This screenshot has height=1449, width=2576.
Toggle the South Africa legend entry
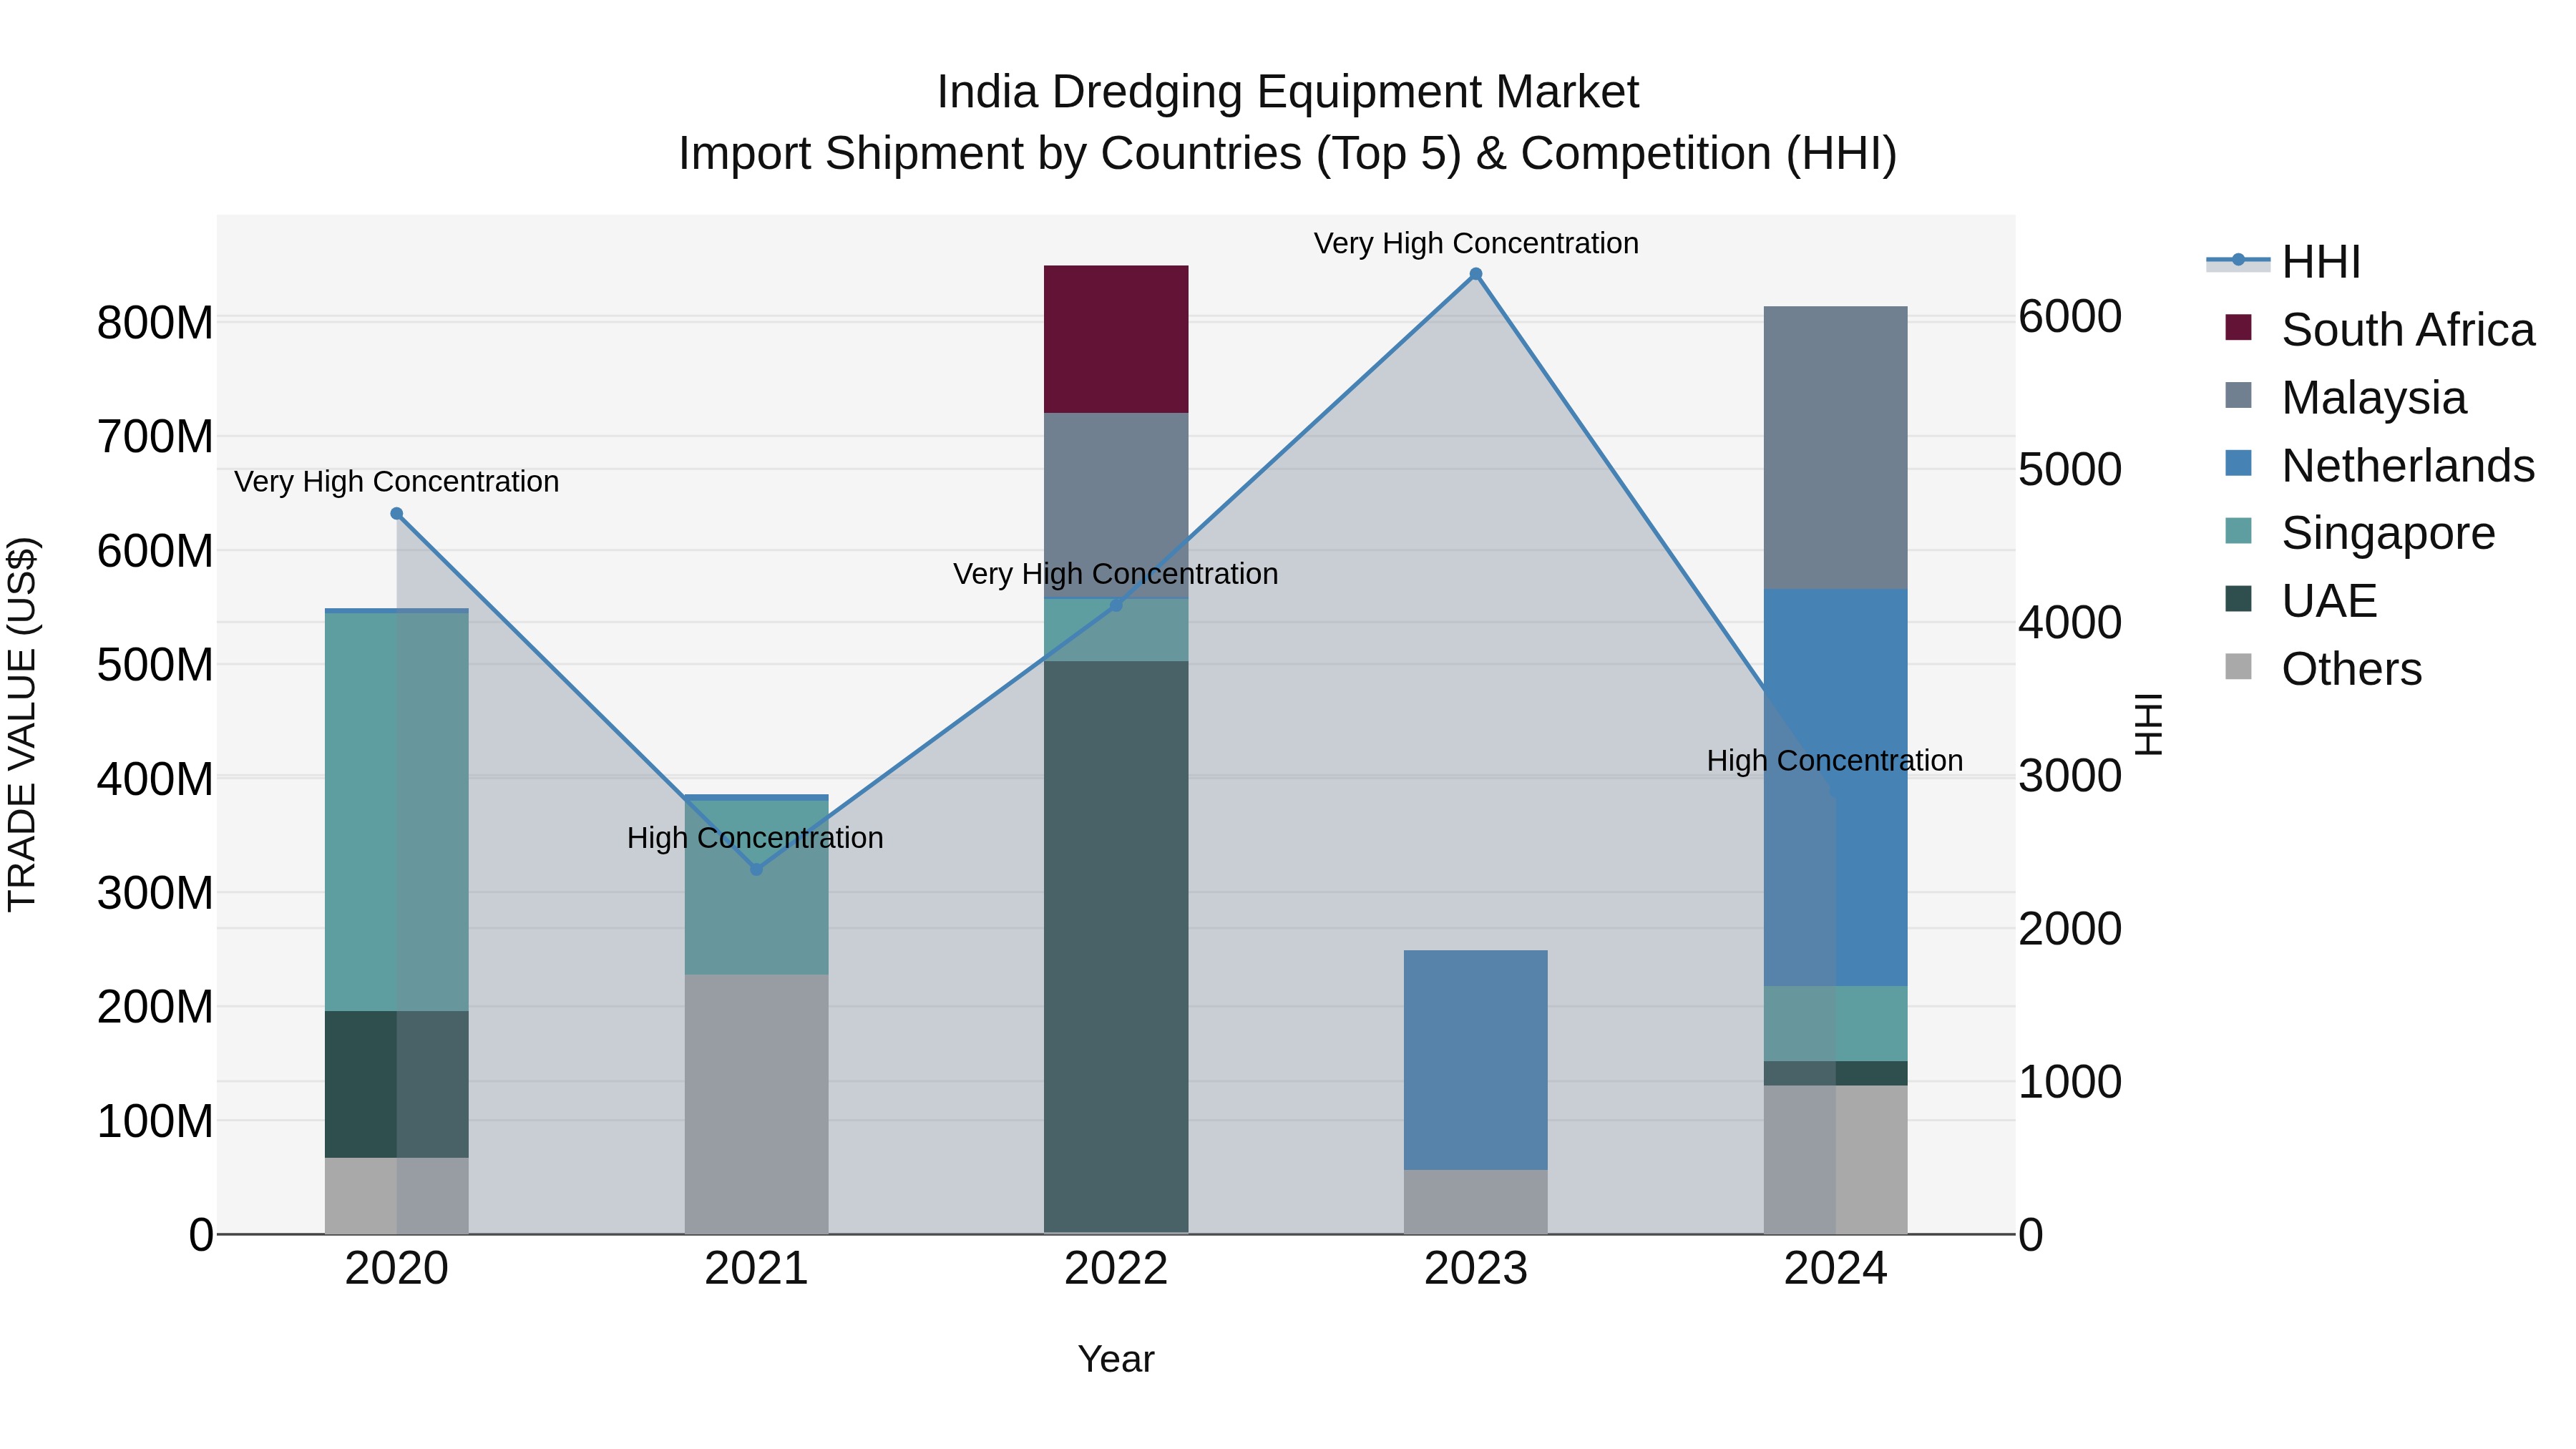click(2380, 329)
